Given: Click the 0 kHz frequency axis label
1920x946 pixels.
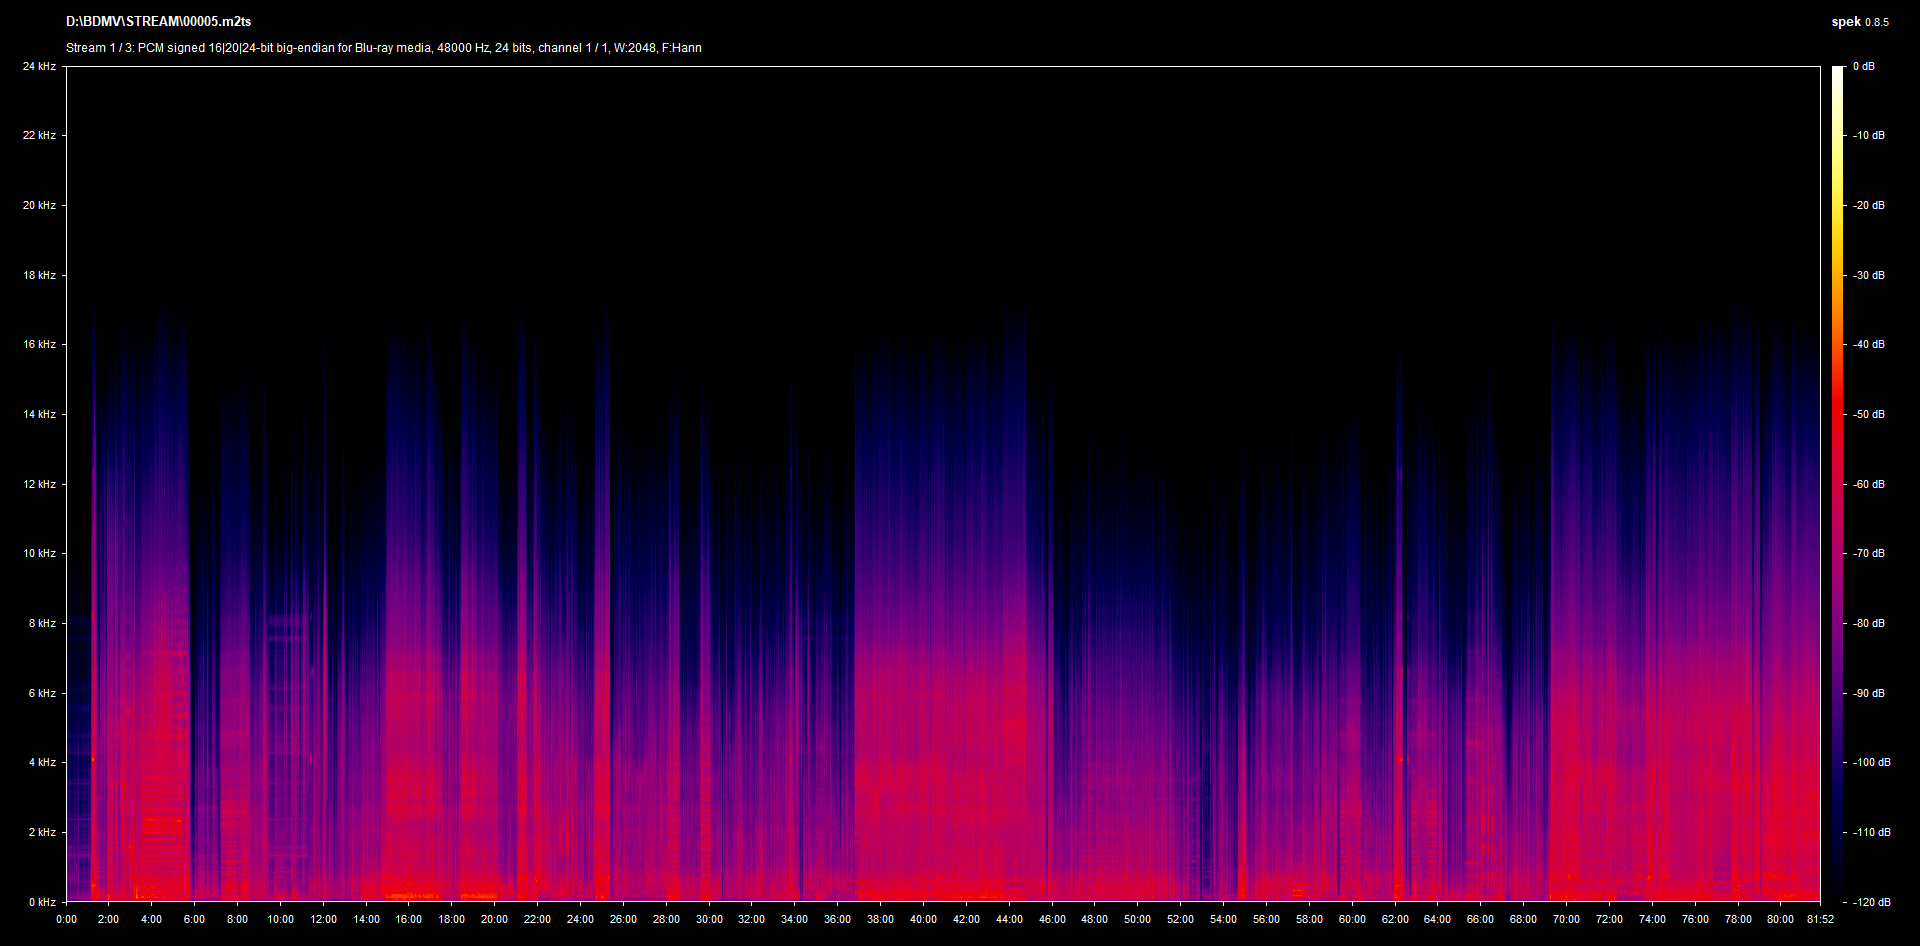Looking at the screenshot, I should point(42,902).
